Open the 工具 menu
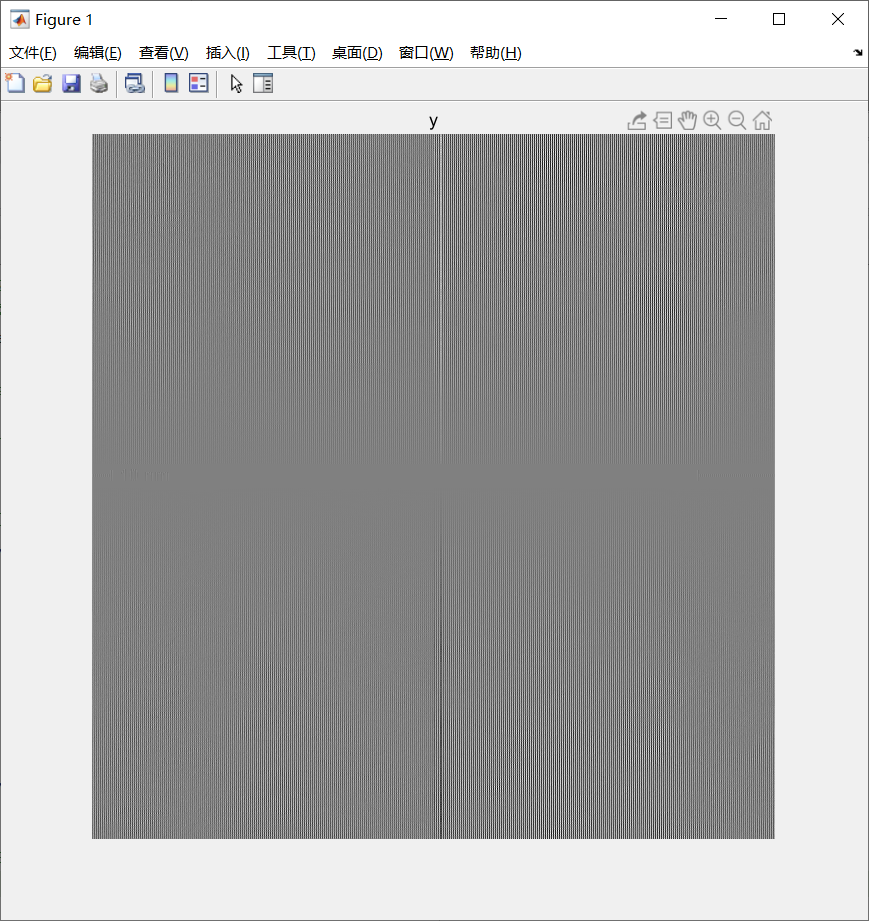This screenshot has height=921, width=869. click(291, 52)
